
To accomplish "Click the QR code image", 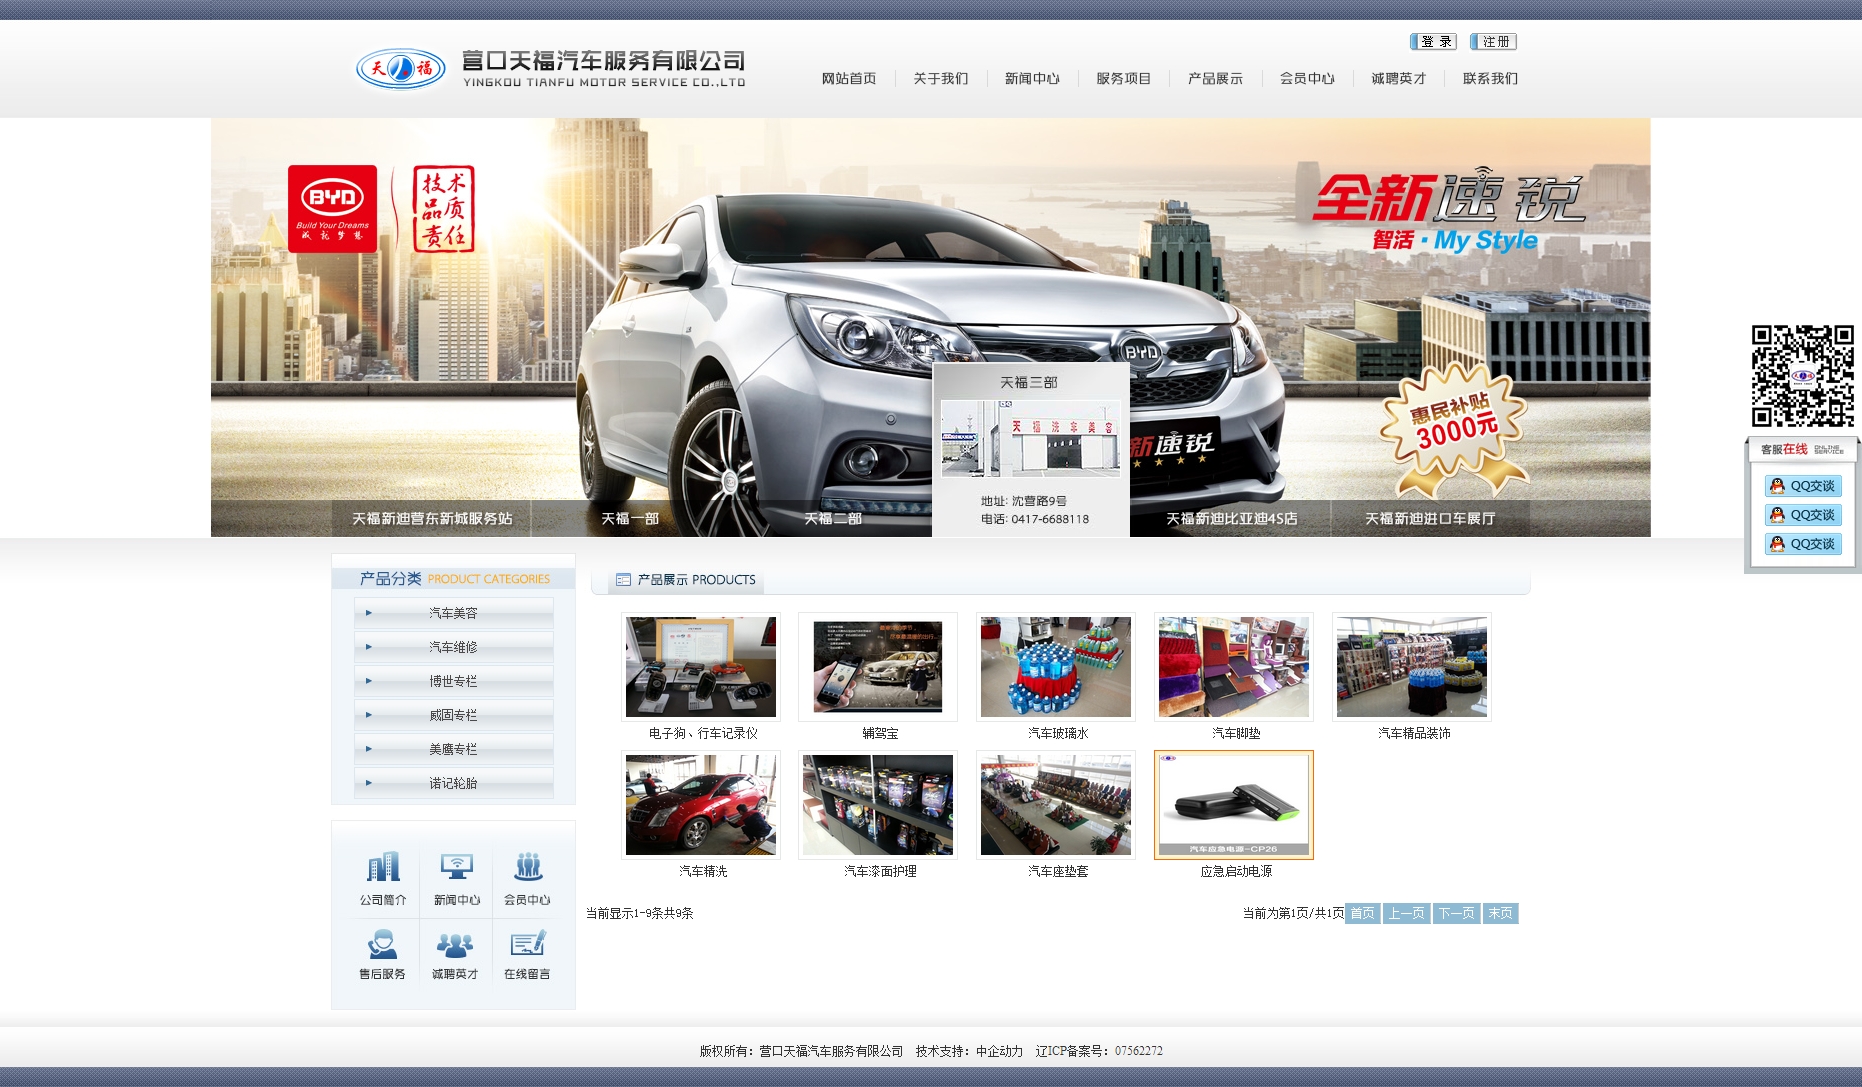I will (1803, 376).
